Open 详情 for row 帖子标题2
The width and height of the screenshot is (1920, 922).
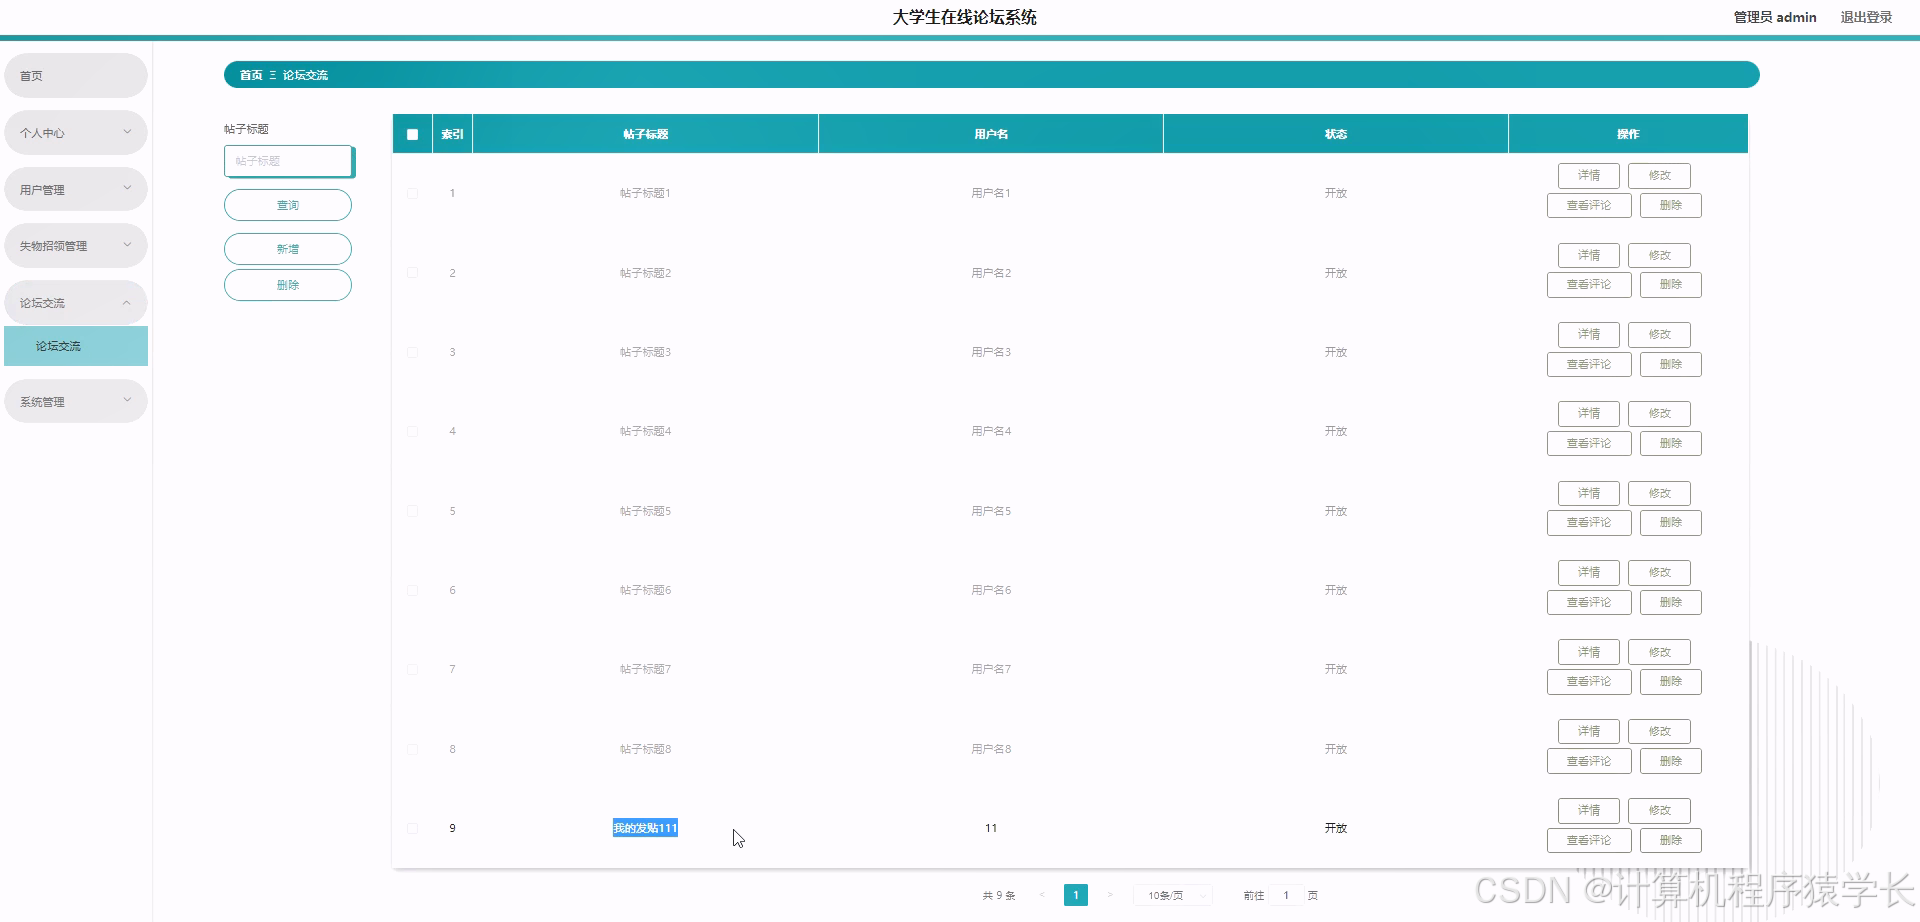pos(1588,255)
